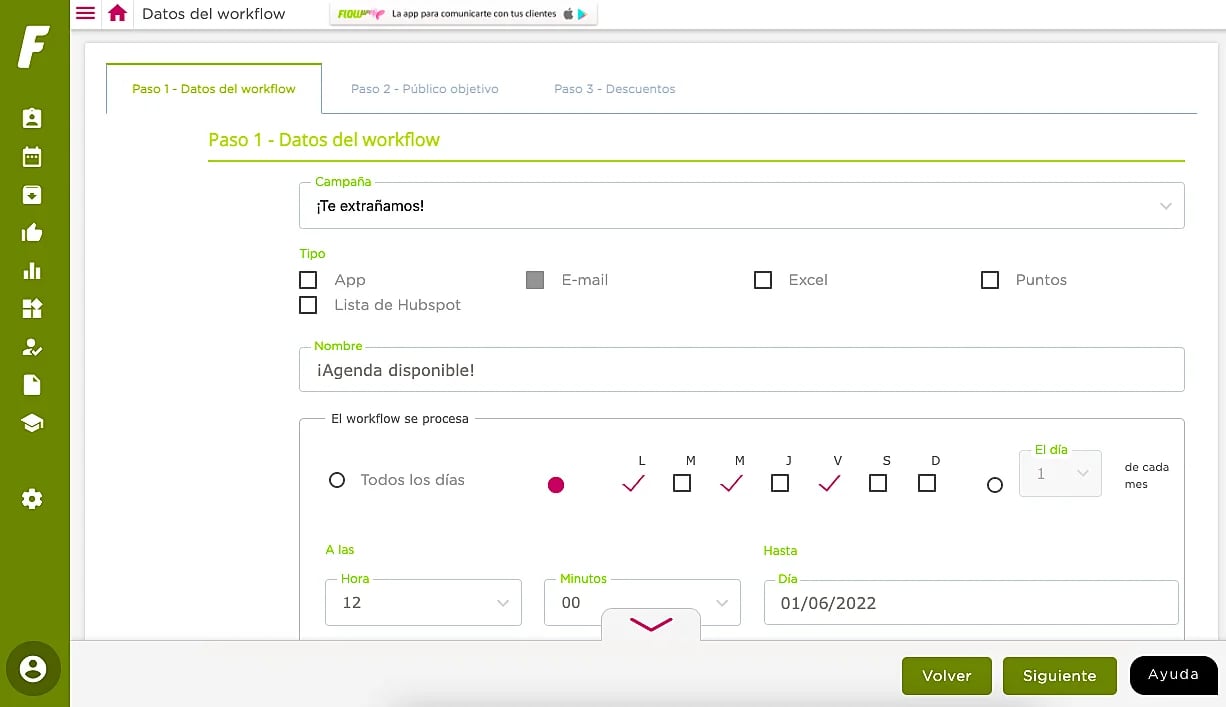Click the Paso 1 section heading
1226x707 pixels.
click(x=324, y=140)
